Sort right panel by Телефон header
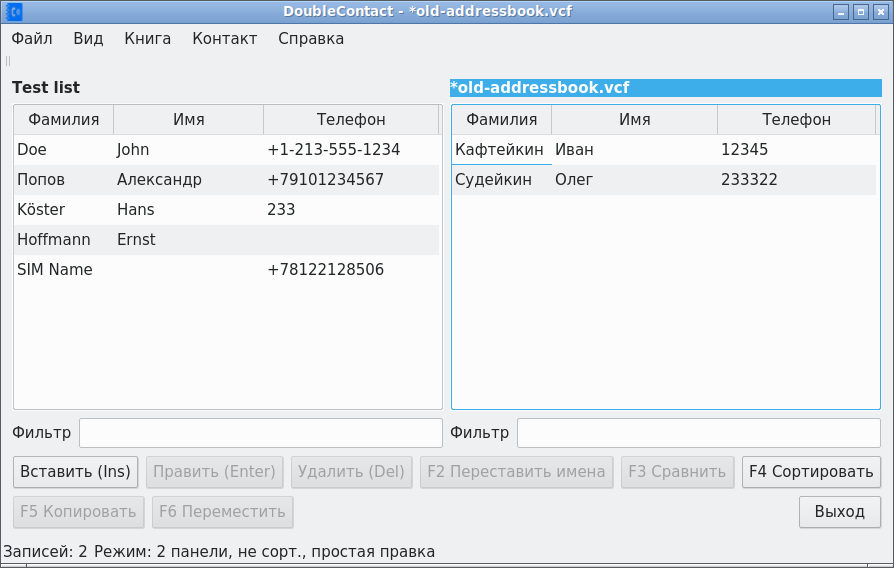Screen dimensions: 894x568 tap(797, 120)
